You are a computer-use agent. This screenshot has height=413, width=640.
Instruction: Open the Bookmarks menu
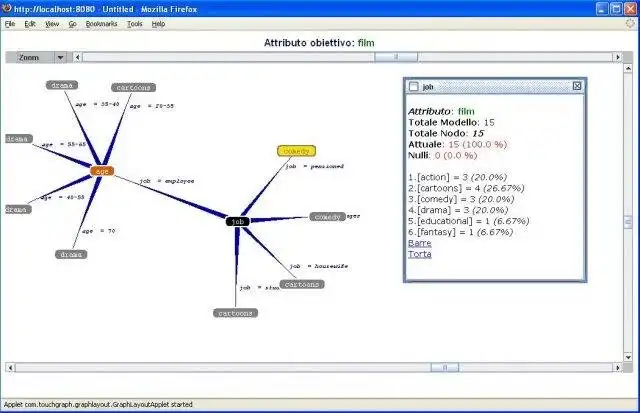(x=101, y=24)
